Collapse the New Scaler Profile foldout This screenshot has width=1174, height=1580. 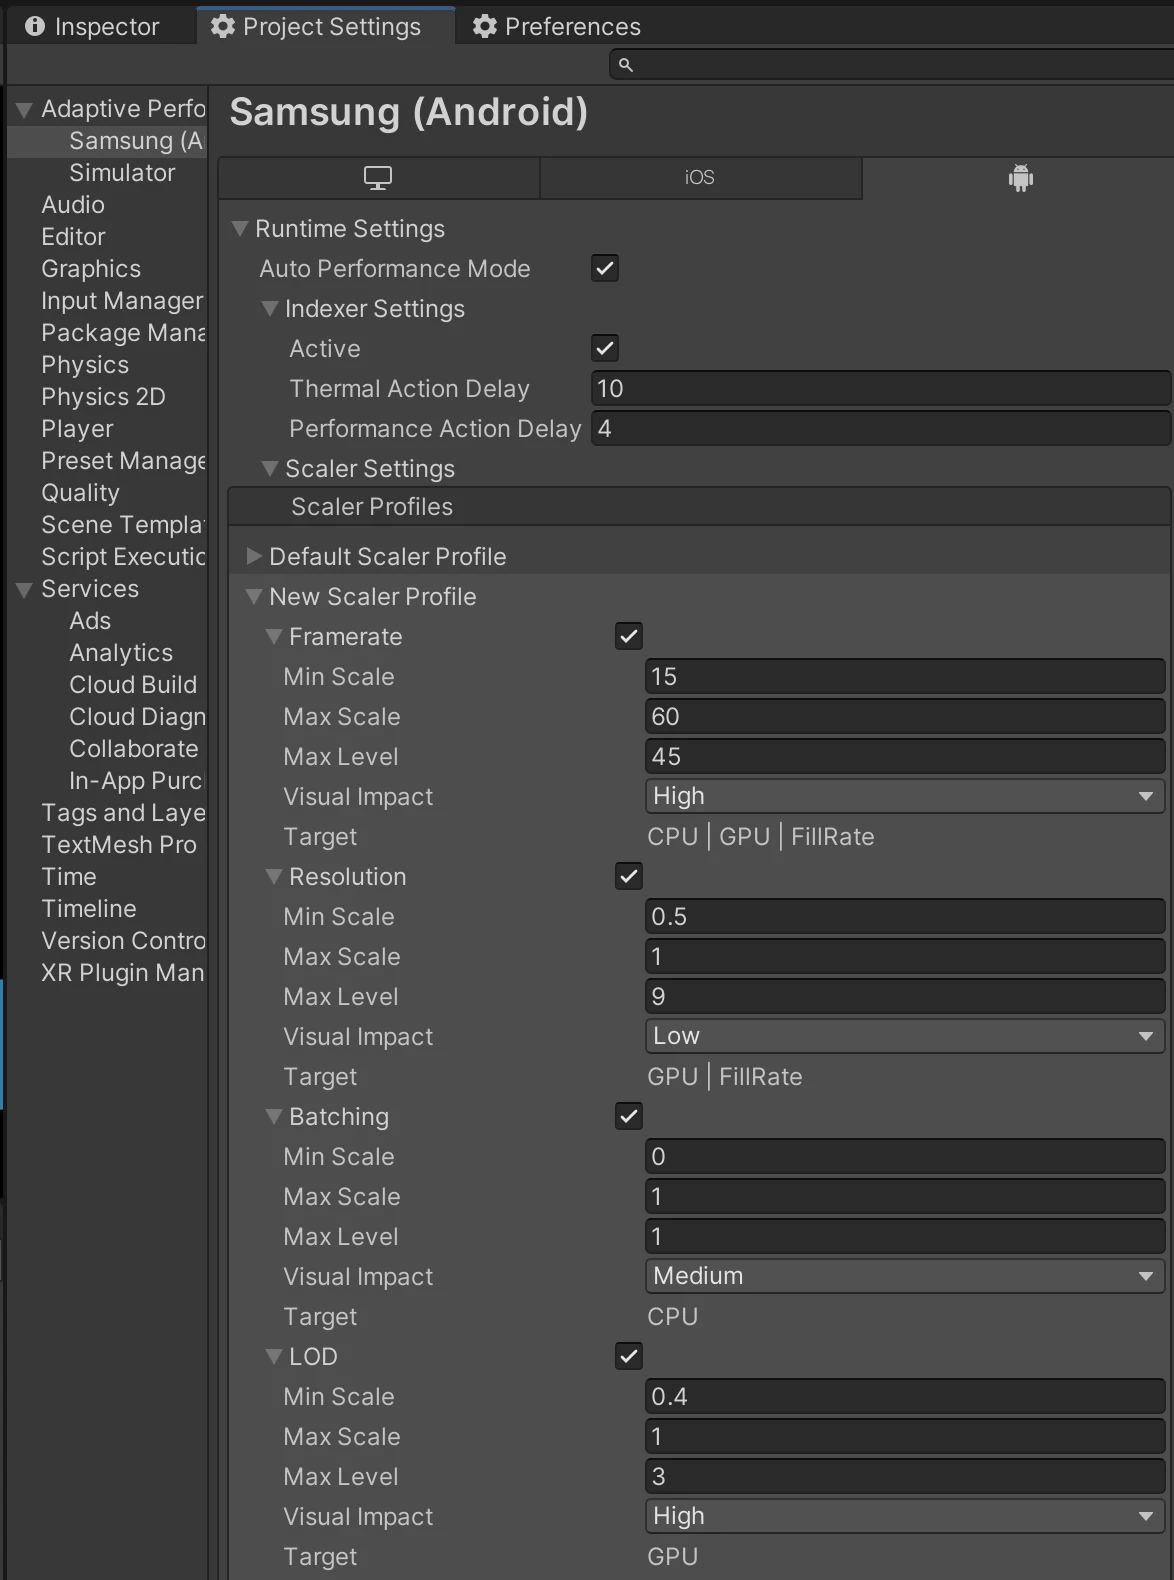click(x=254, y=596)
